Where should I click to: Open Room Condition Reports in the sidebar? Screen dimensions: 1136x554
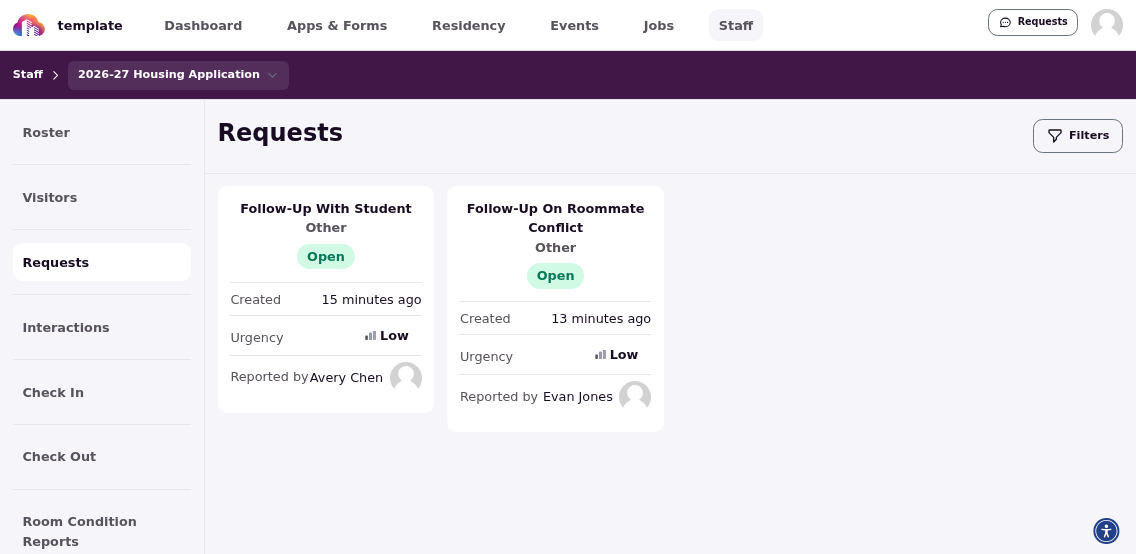tap(102, 532)
